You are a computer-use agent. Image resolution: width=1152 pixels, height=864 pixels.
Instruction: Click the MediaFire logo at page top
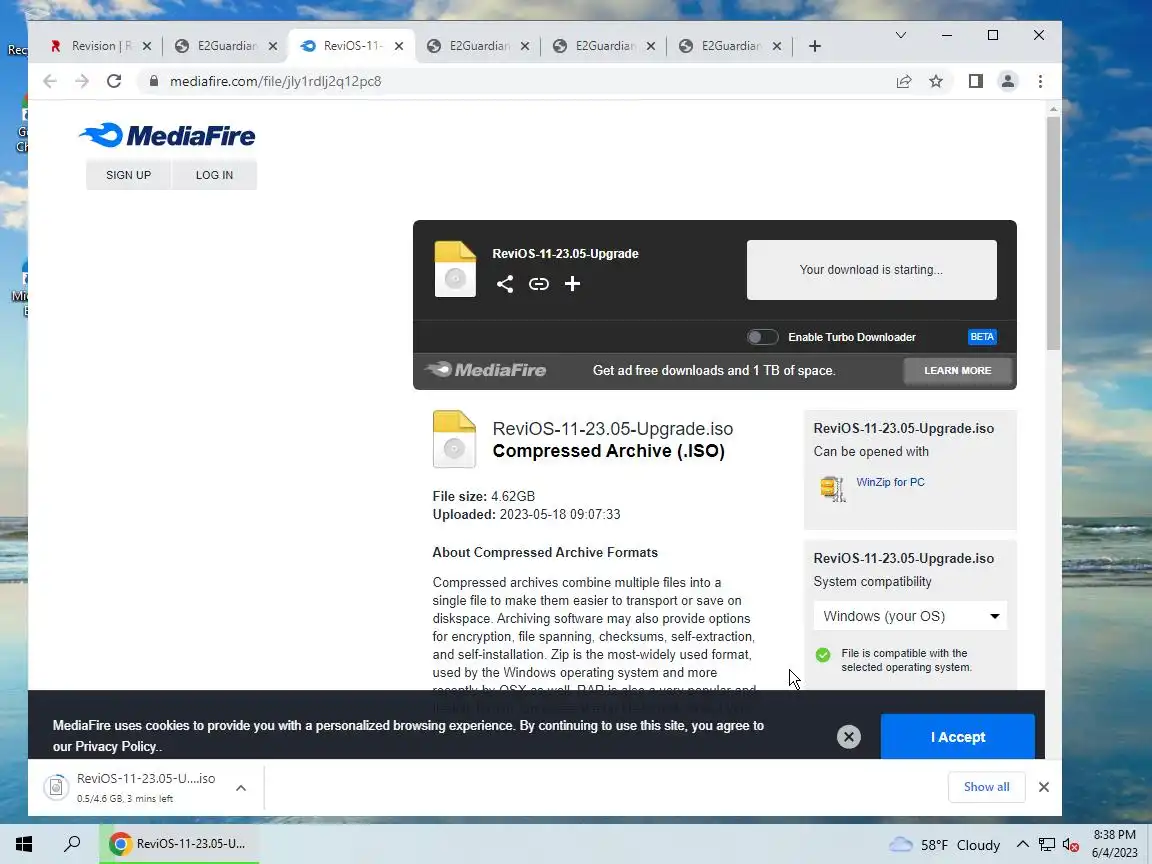coord(168,135)
